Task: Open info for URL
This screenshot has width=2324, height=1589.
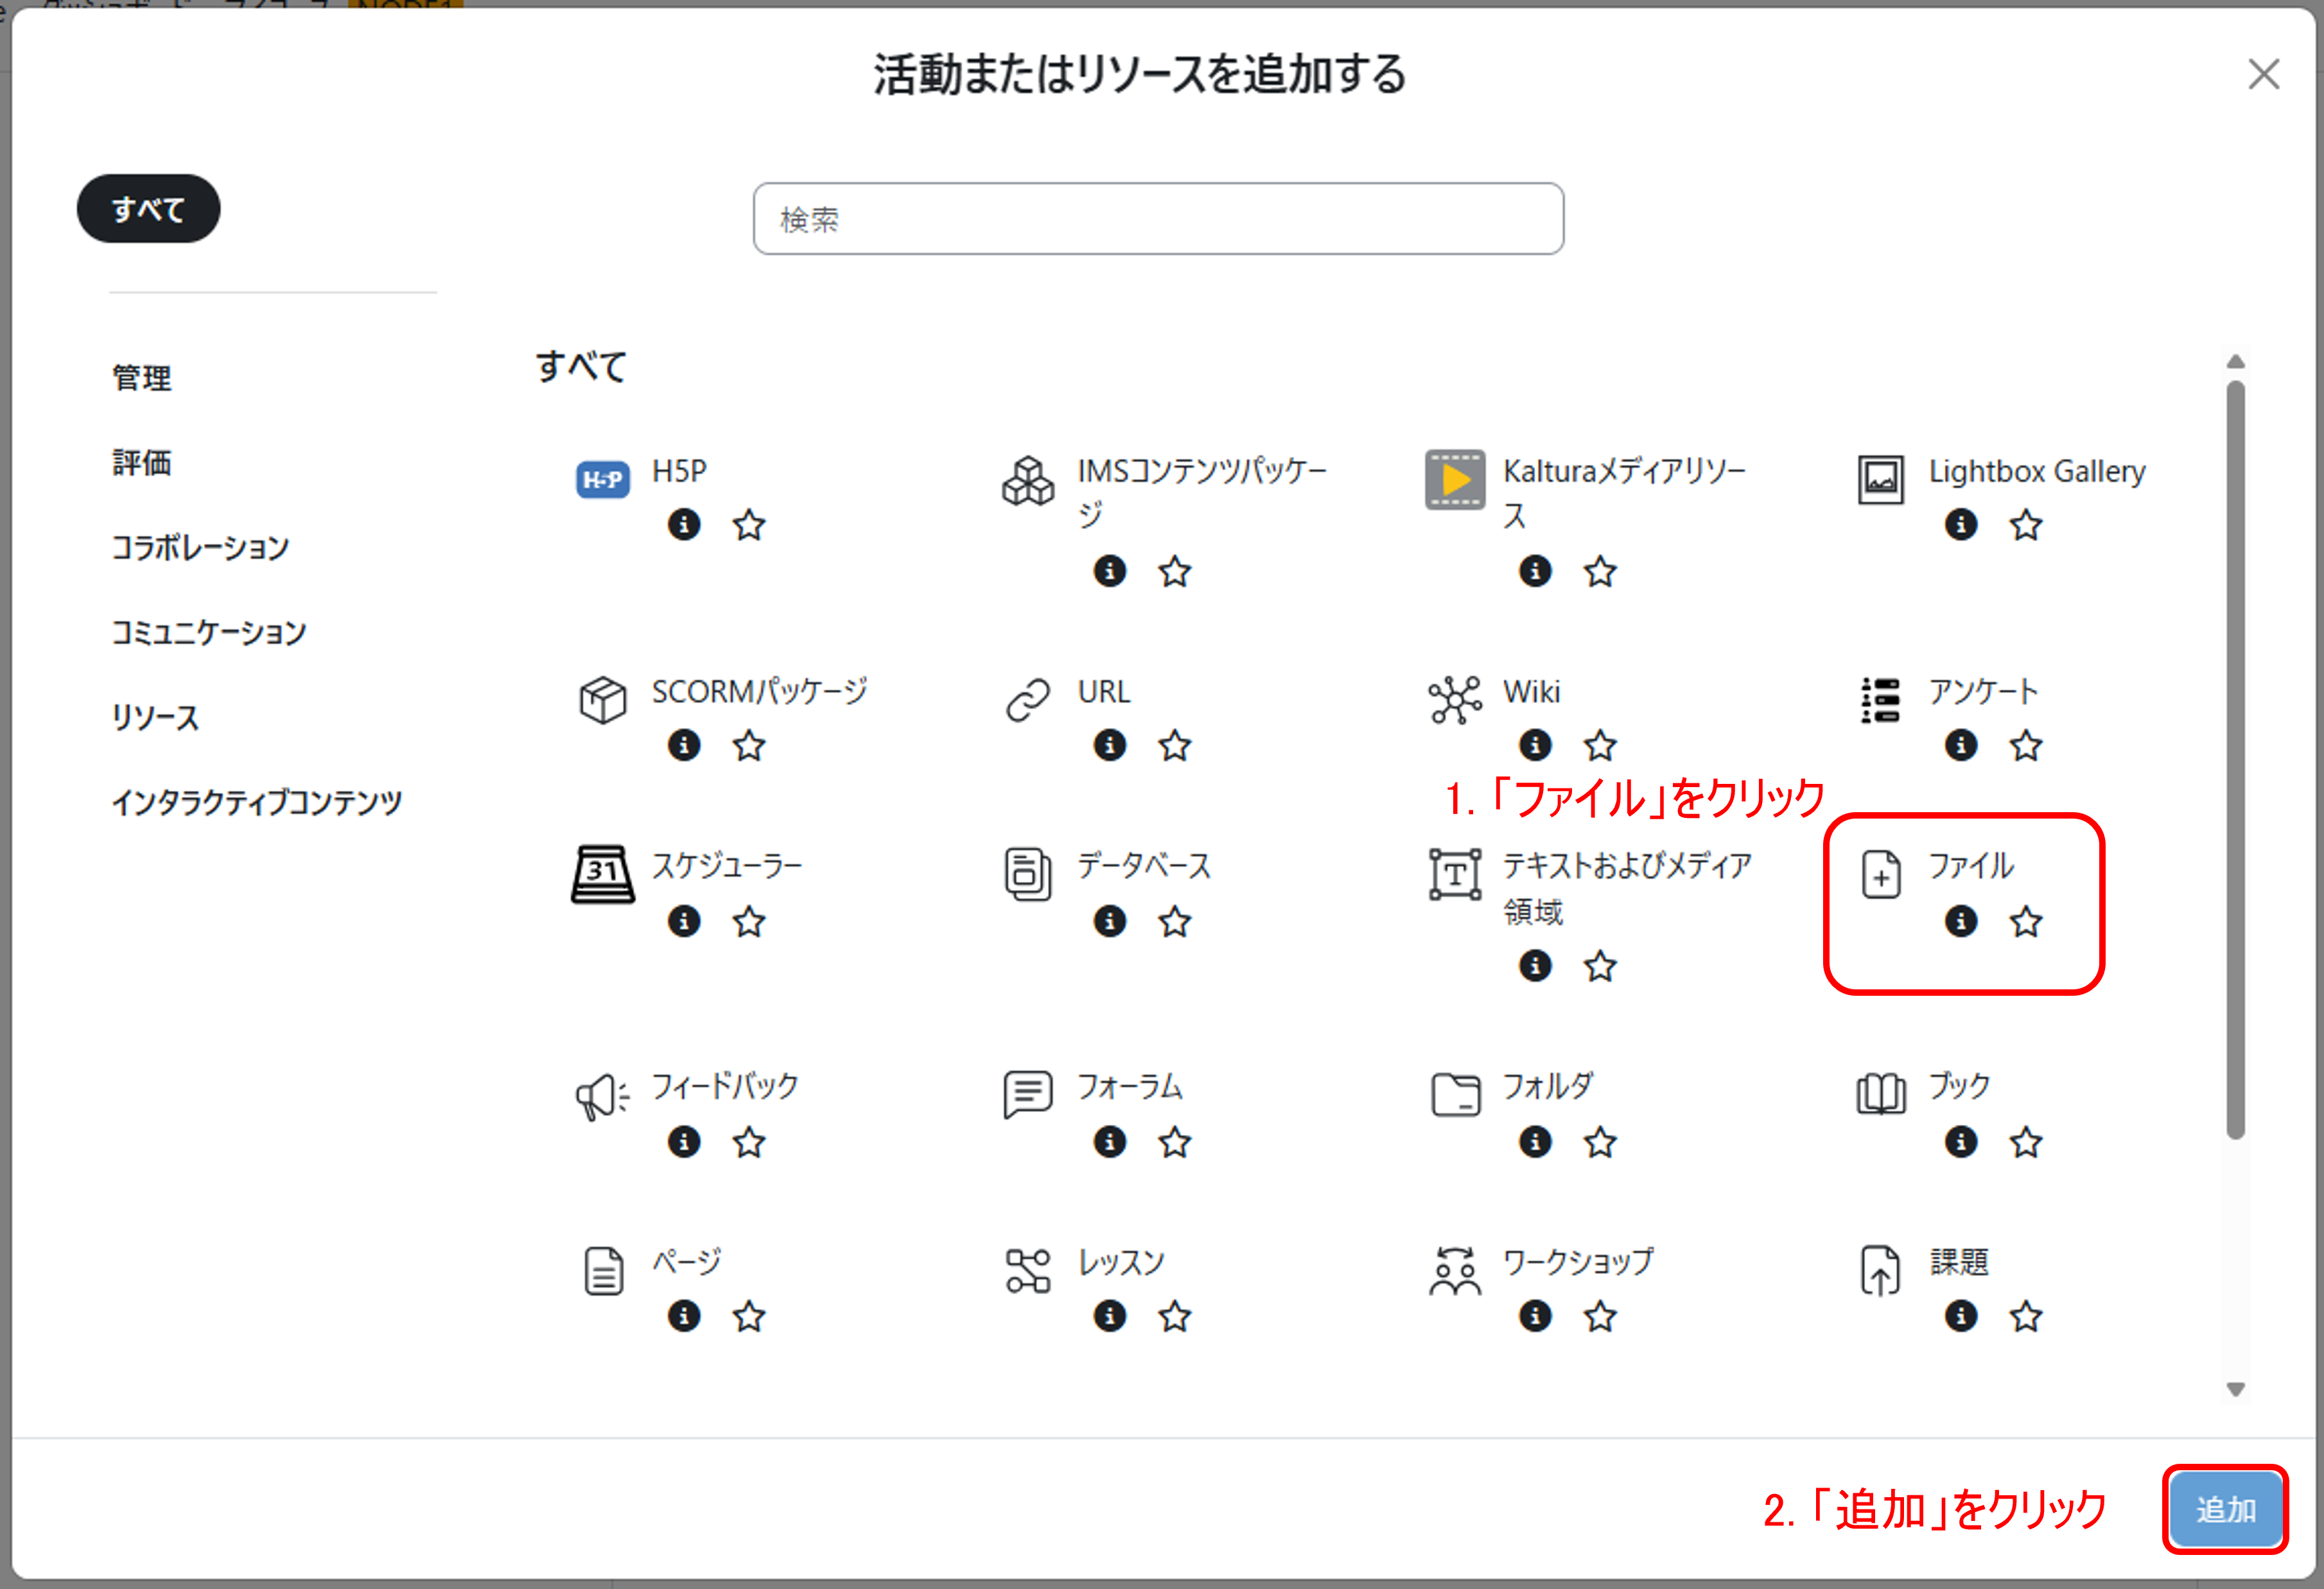Action: click(x=1110, y=745)
